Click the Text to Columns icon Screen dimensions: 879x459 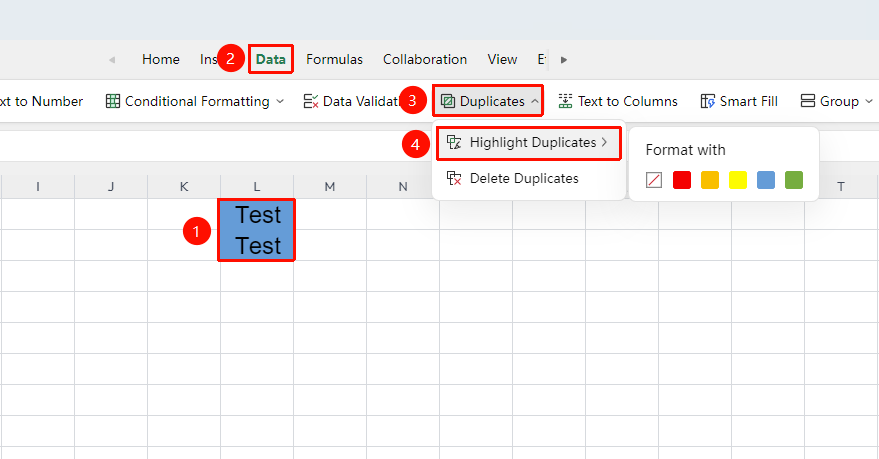565,101
